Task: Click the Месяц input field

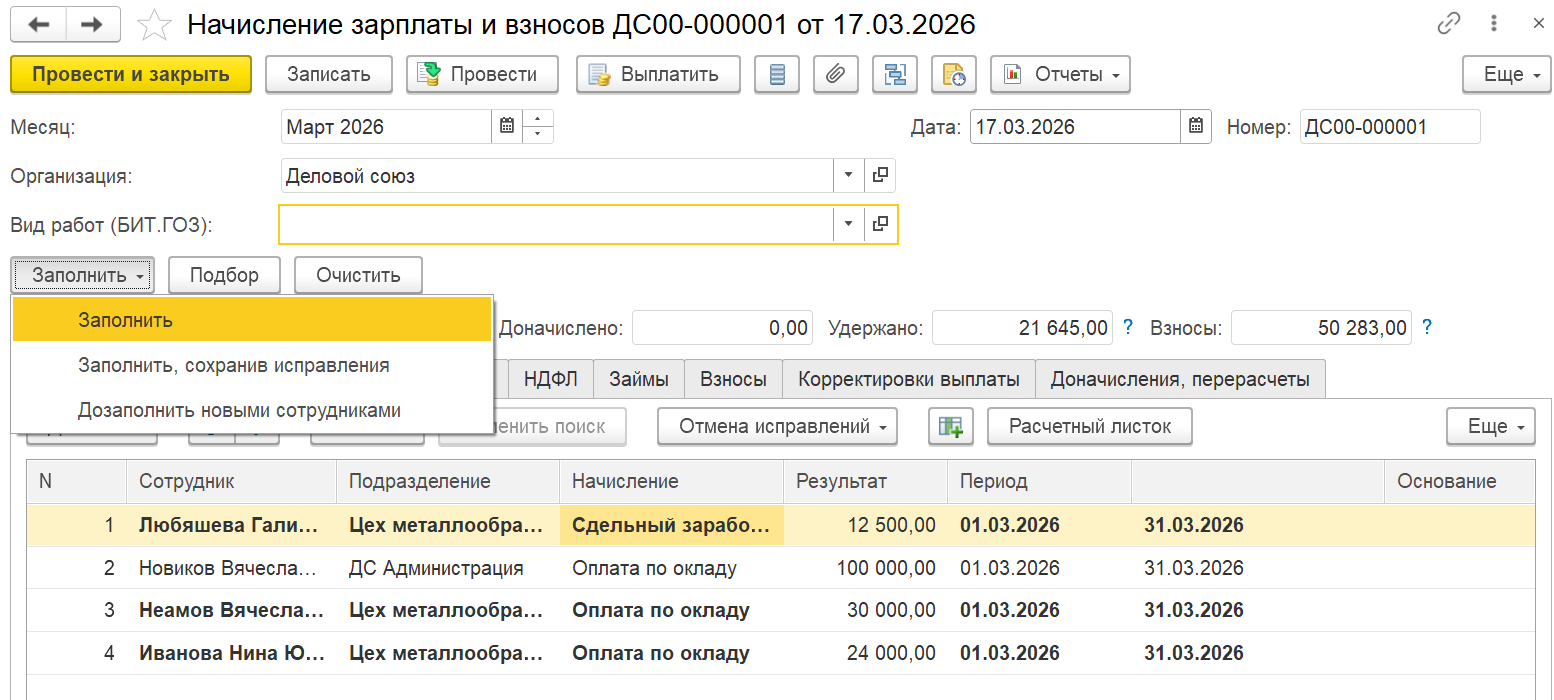Action: tap(387, 127)
